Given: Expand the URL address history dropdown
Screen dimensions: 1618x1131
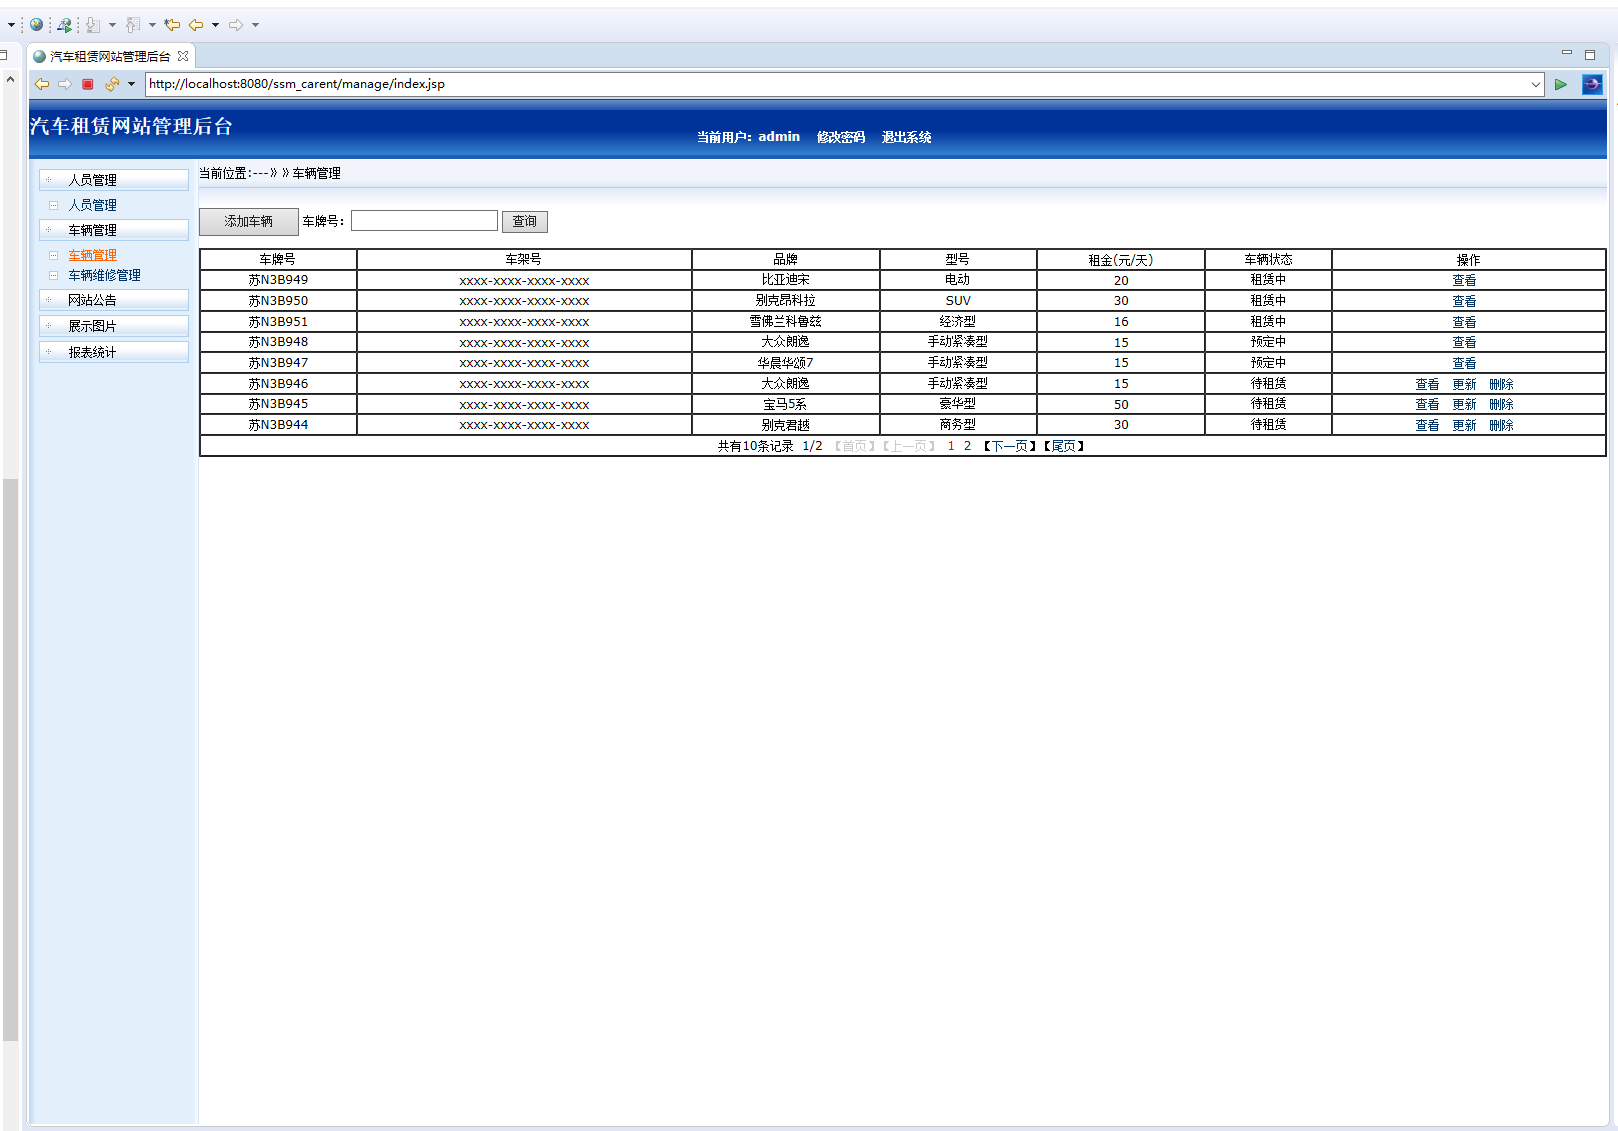Looking at the screenshot, I should point(1536,85).
